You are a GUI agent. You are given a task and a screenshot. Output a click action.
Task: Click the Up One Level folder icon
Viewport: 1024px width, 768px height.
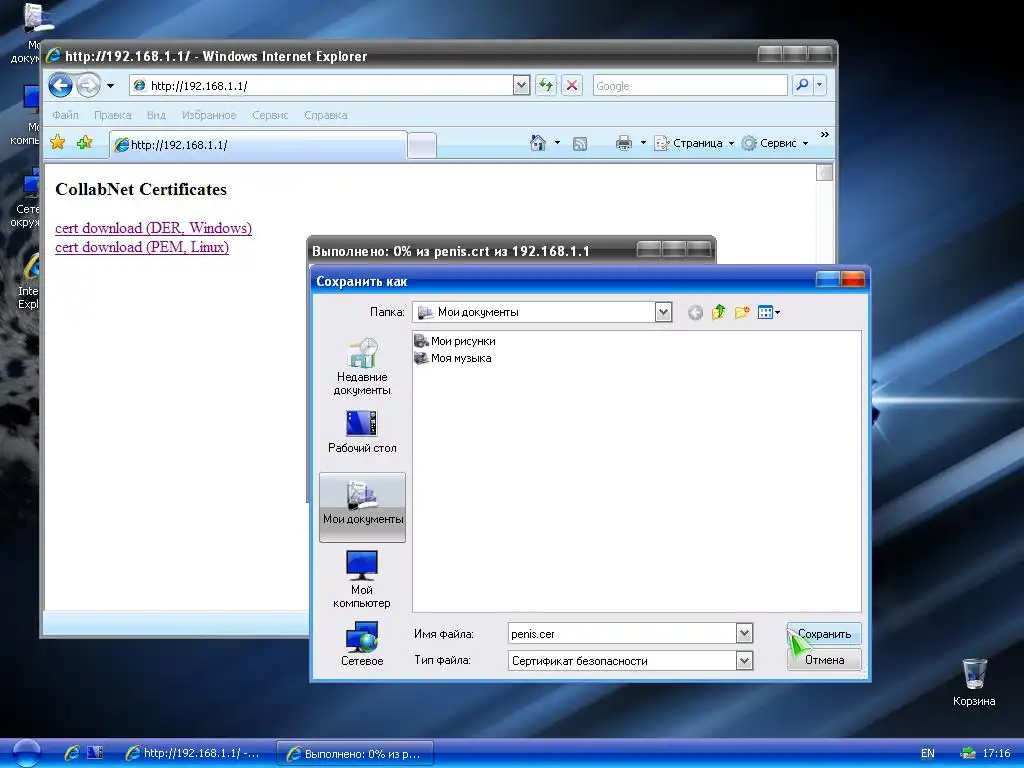pos(718,312)
